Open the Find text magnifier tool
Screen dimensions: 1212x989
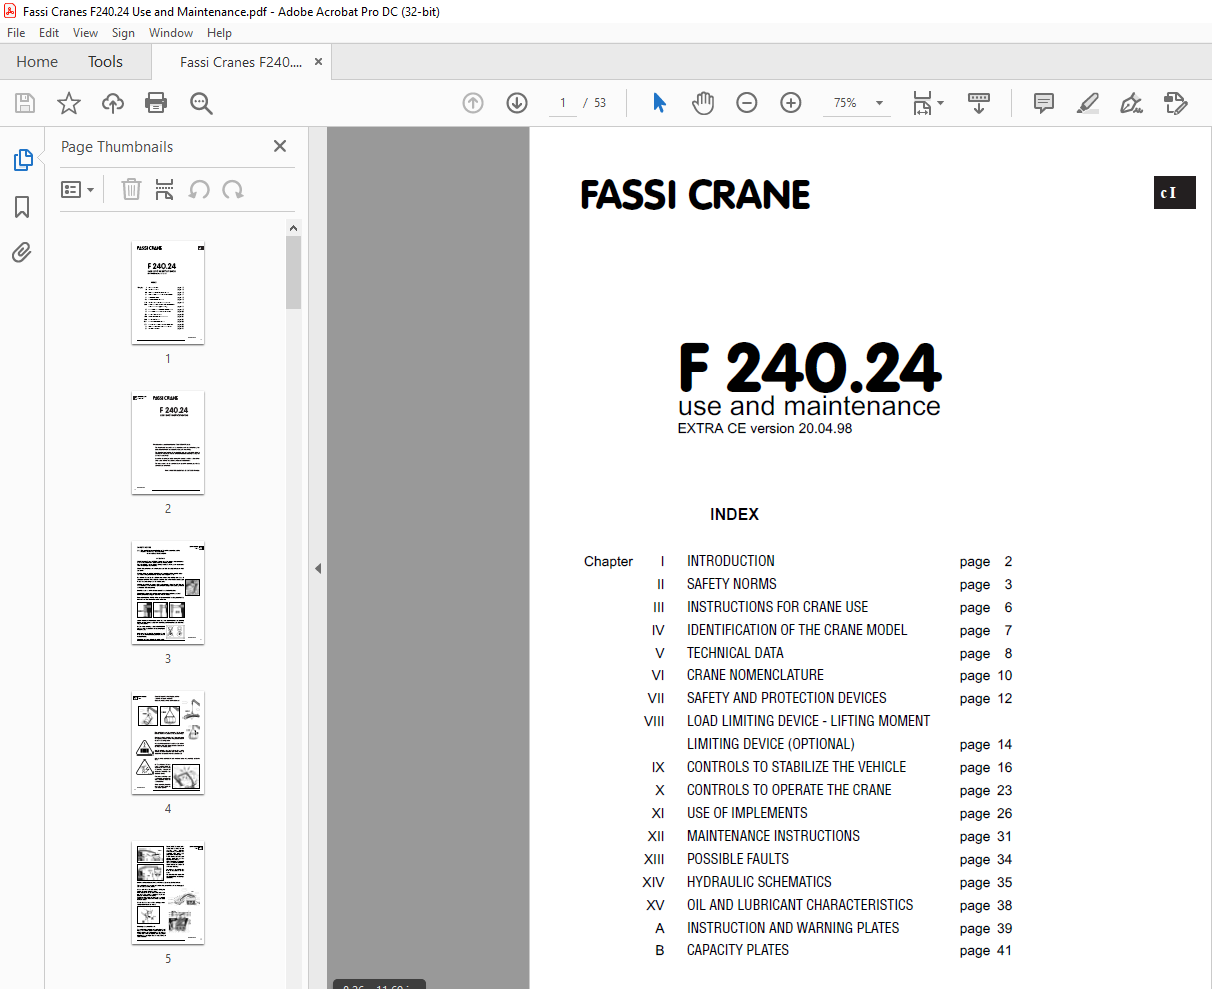click(201, 103)
